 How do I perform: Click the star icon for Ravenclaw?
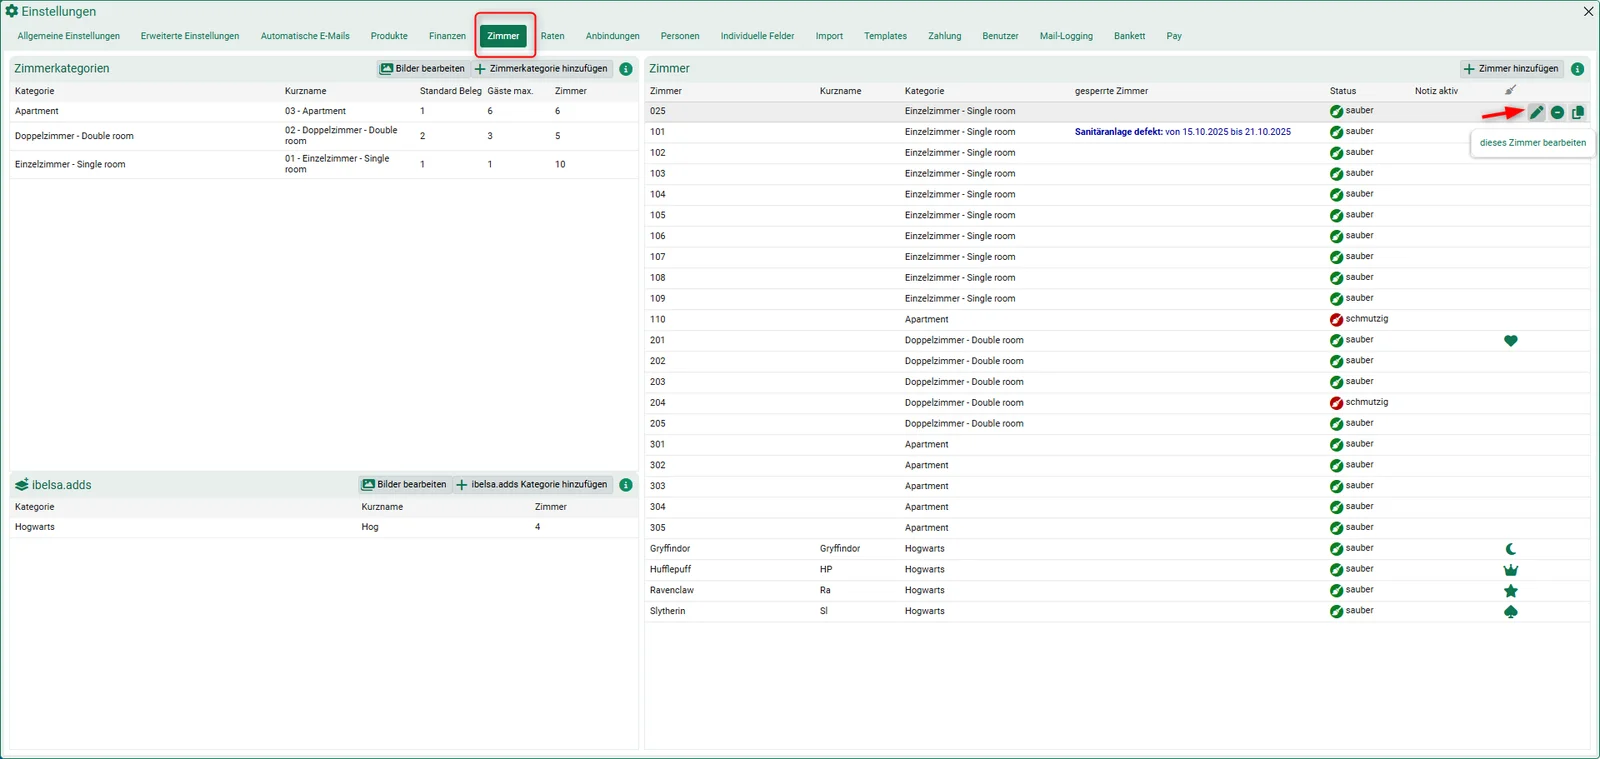tap(1511, 591)
